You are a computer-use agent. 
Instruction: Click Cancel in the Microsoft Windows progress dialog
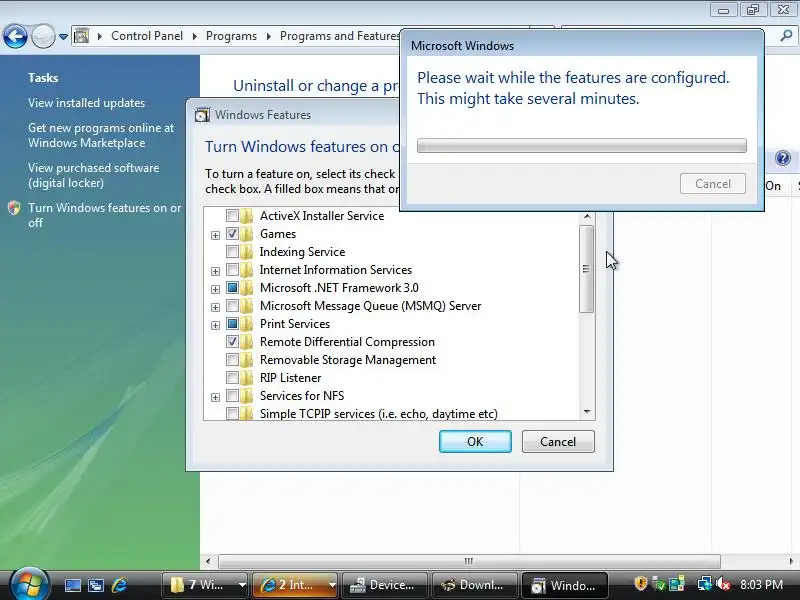713,184
